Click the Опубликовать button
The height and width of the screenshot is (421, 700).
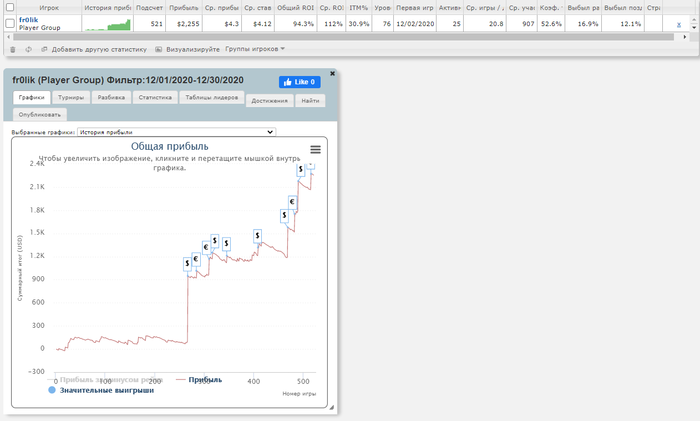[40, 115]
